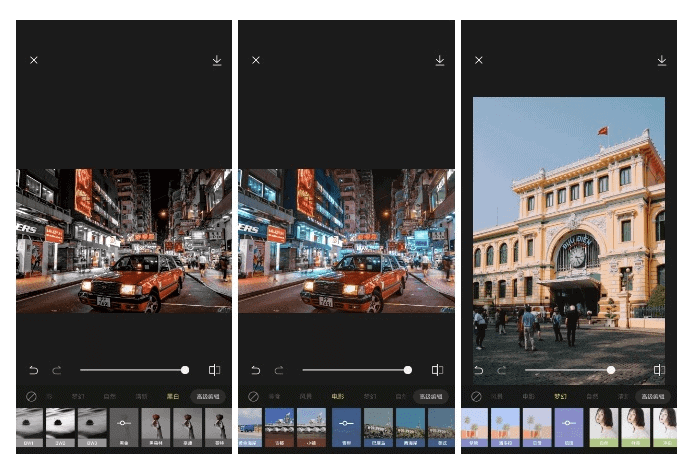The height and width of the screenshot is (454, 694).
Task: Open the selected blue filter's adjustment tile, middle panel
Action: pos(346,427)
